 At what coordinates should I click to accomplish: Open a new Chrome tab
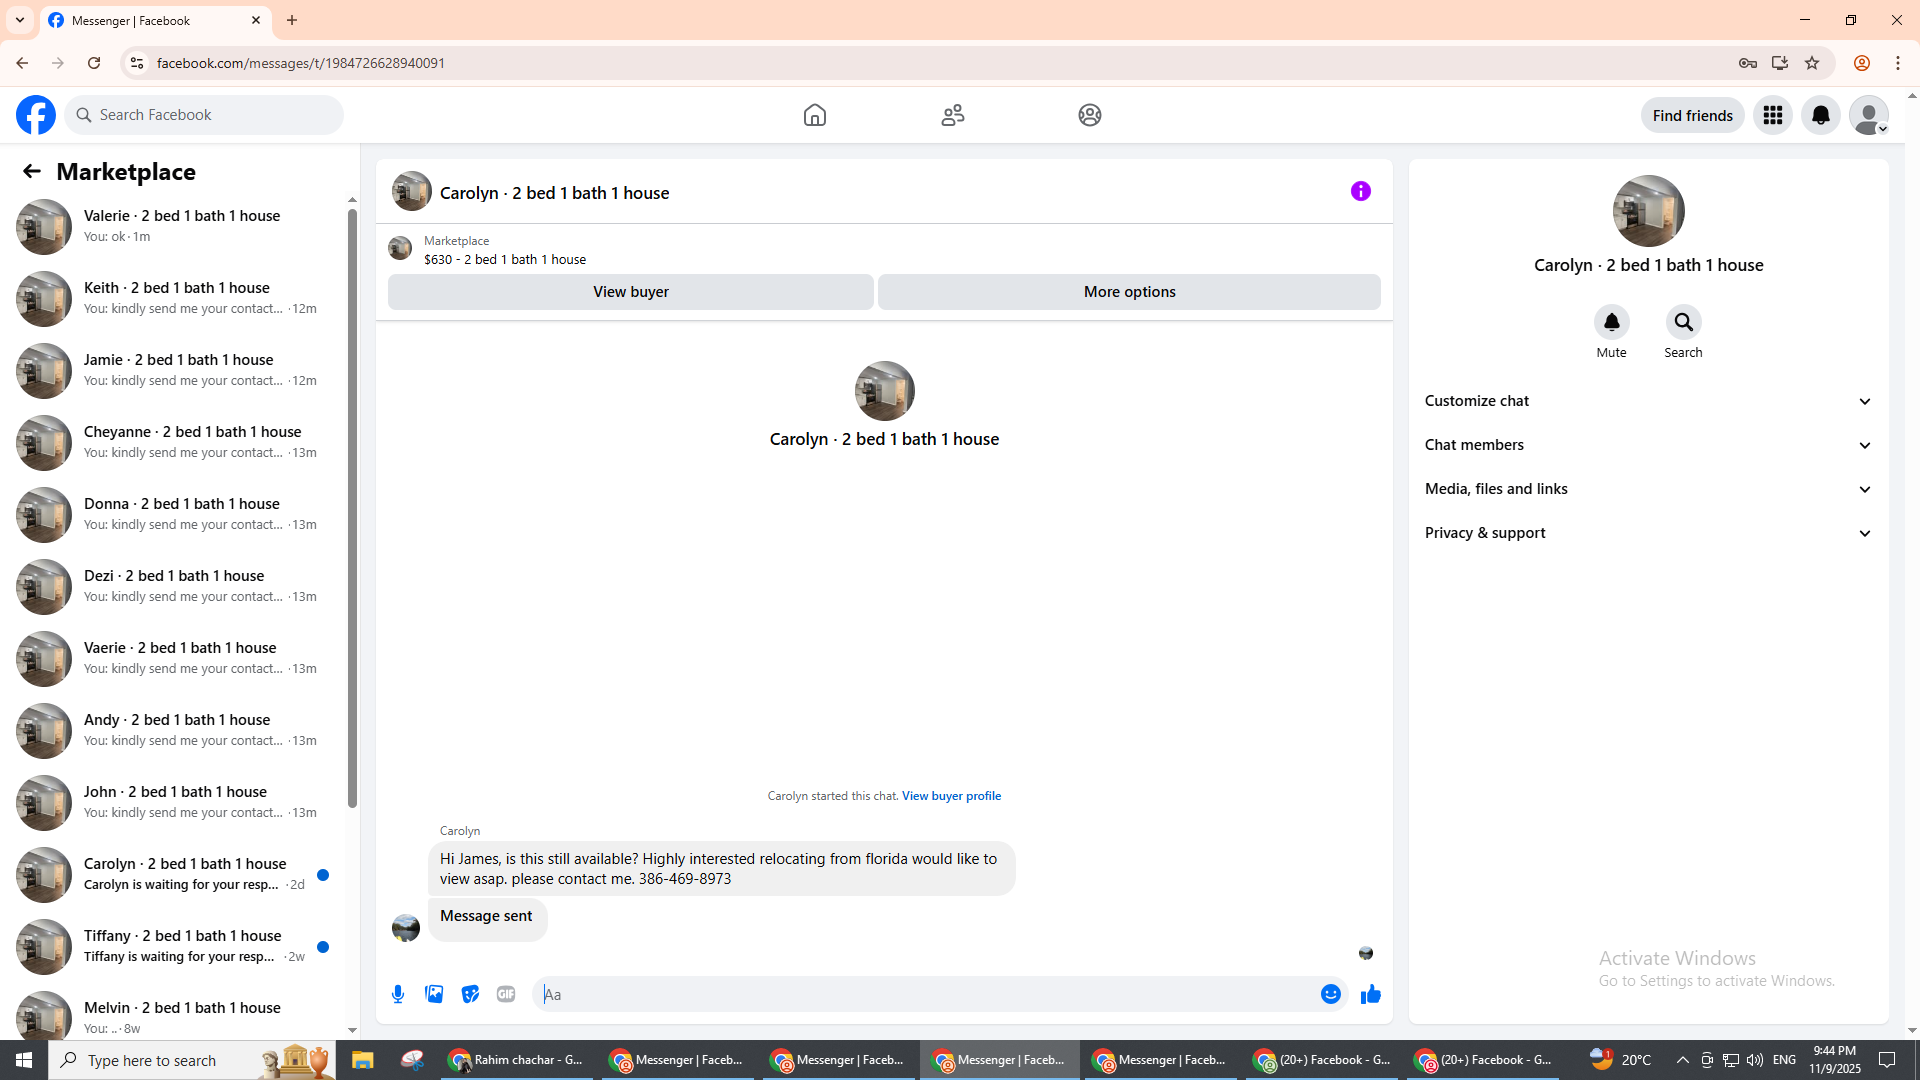[x=292, y=20]
